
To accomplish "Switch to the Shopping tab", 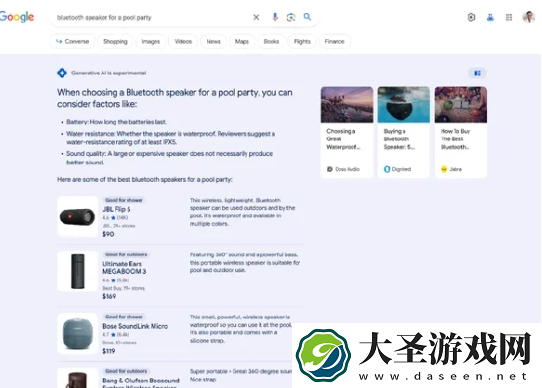I will [x=115, y=41].
